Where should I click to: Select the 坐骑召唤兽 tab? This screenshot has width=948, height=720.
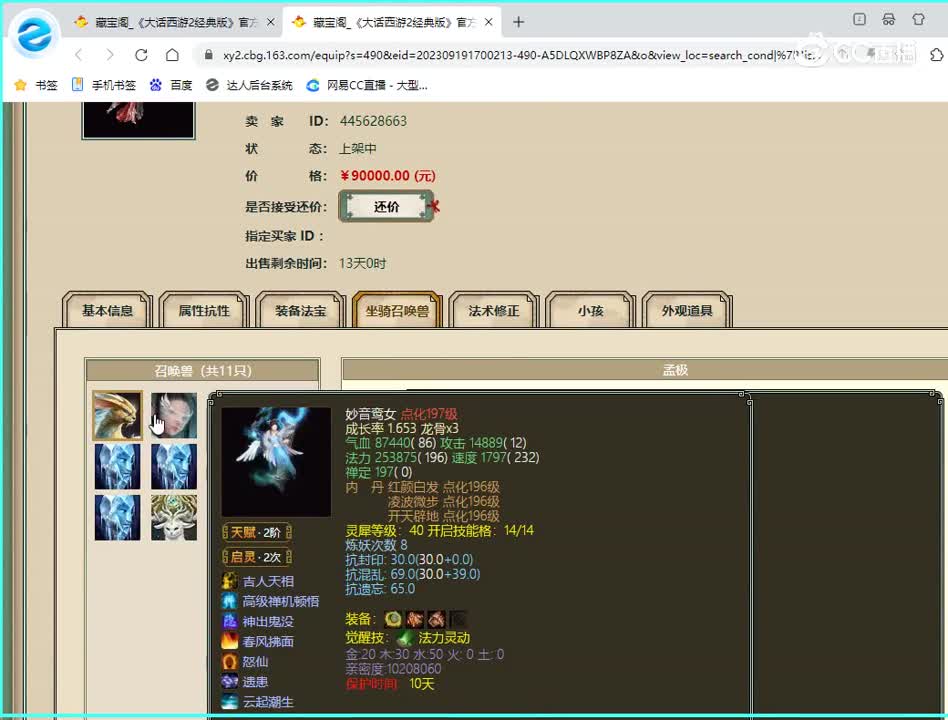(397, 311)
